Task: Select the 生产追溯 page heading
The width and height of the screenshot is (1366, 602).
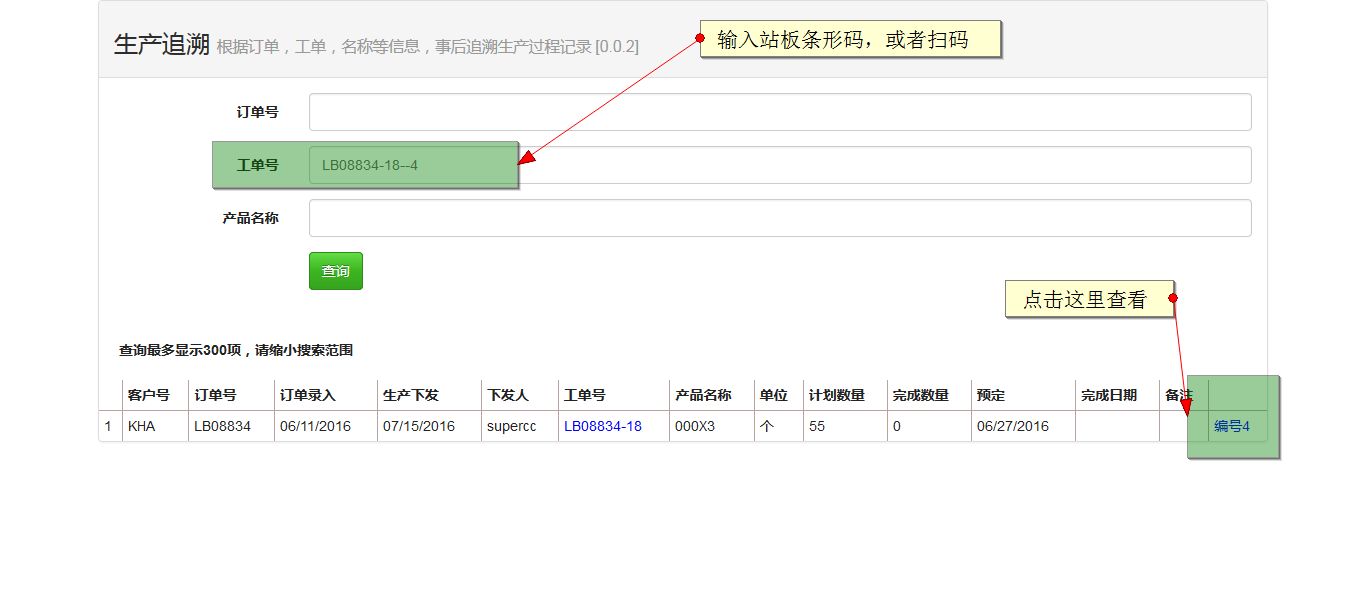Action: point(163,44)
